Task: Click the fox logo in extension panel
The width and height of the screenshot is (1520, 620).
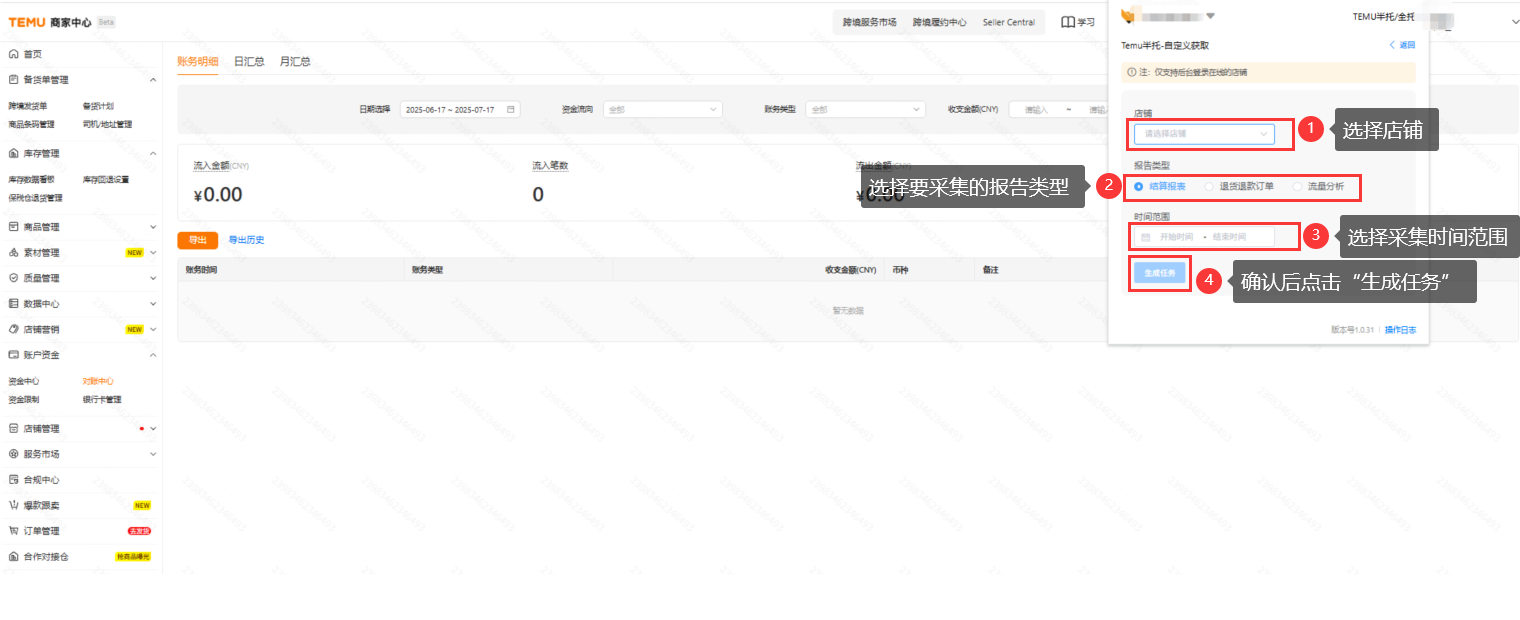Action: pyautogui.click(x=1128, y=16)
